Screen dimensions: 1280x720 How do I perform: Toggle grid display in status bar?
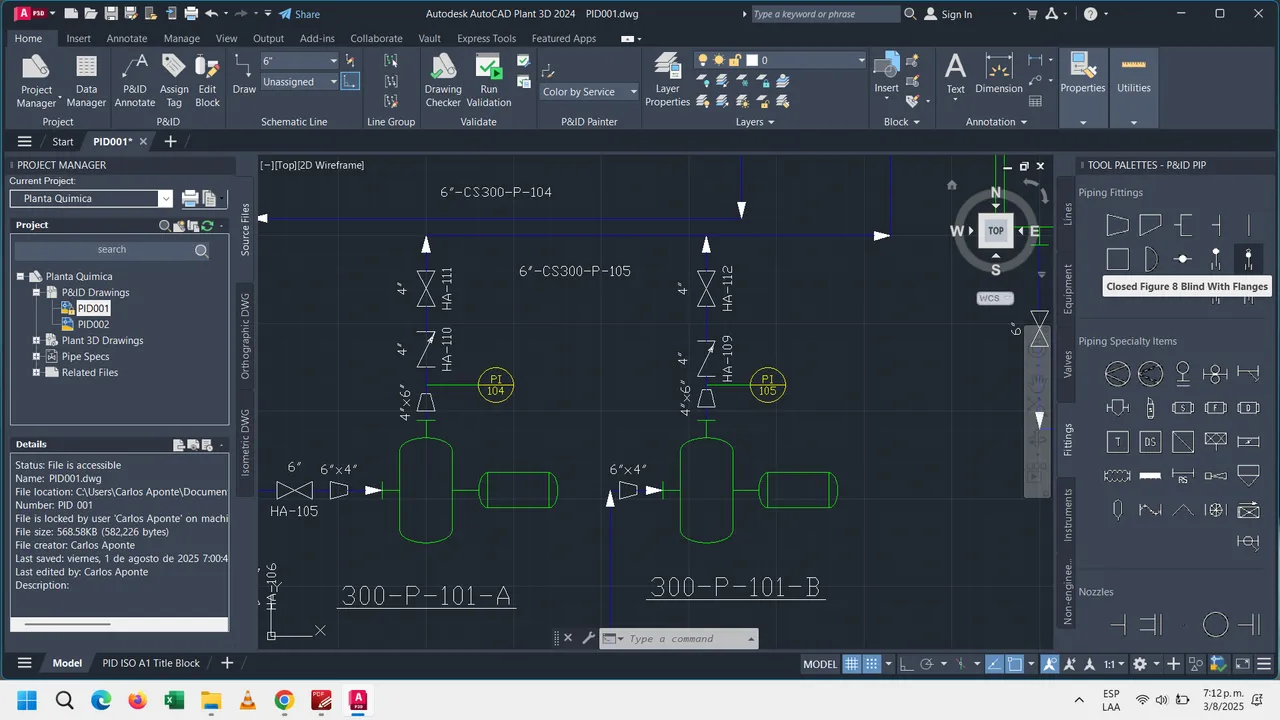pos(852,664)
